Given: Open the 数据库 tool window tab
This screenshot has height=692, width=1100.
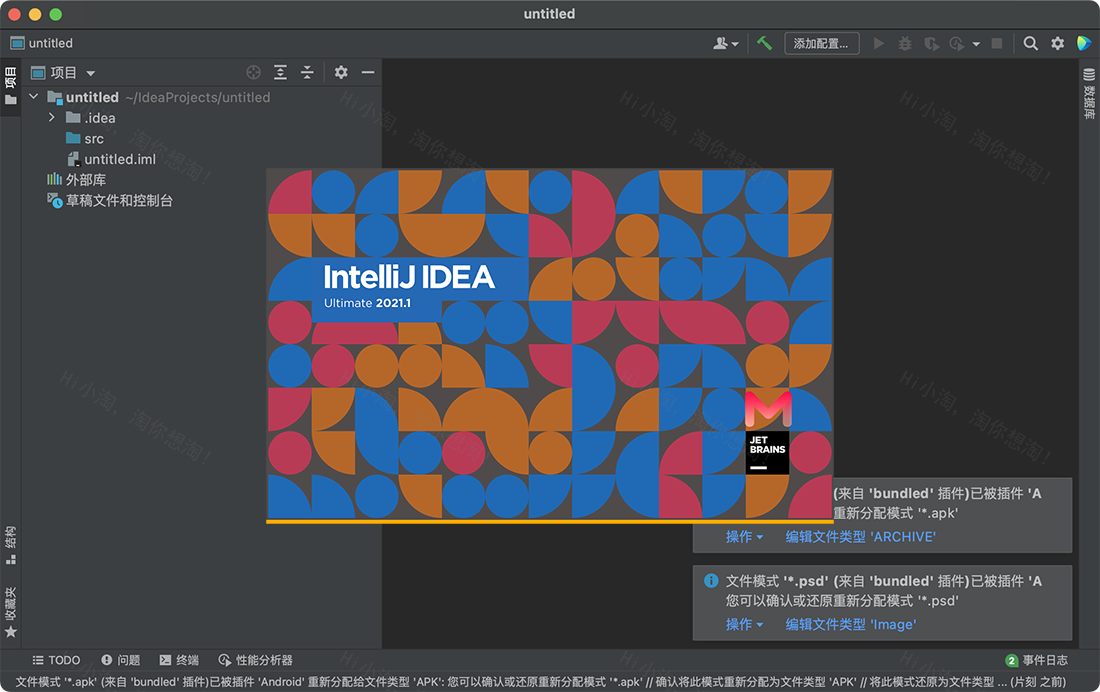Looking at the screenshot, I should pos(1089,93).
